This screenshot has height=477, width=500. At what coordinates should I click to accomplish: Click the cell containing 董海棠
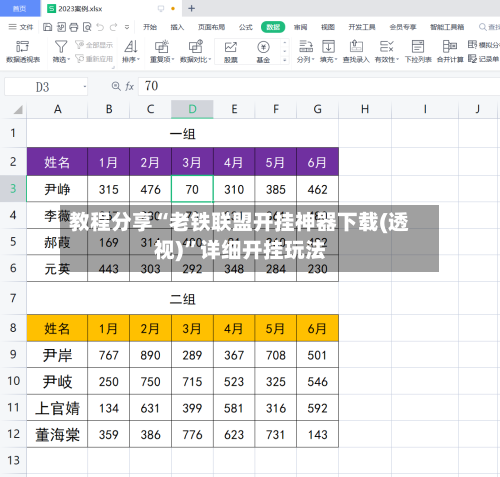coord(57,434)
